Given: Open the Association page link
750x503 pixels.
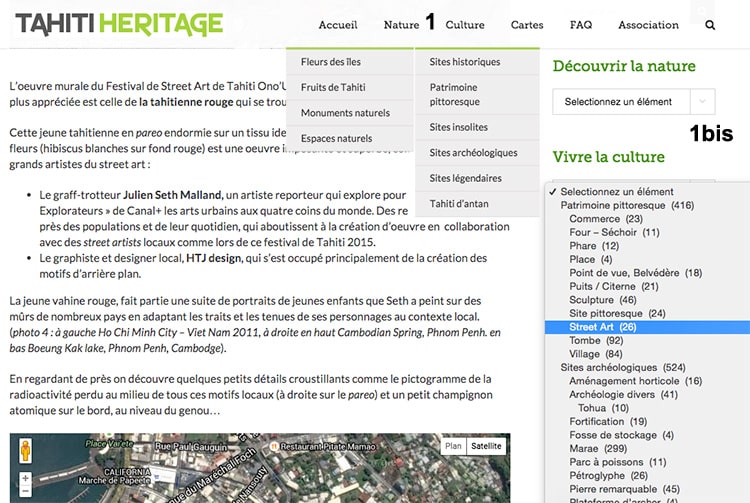Looking at the screenshot, I should coord(648,25).
